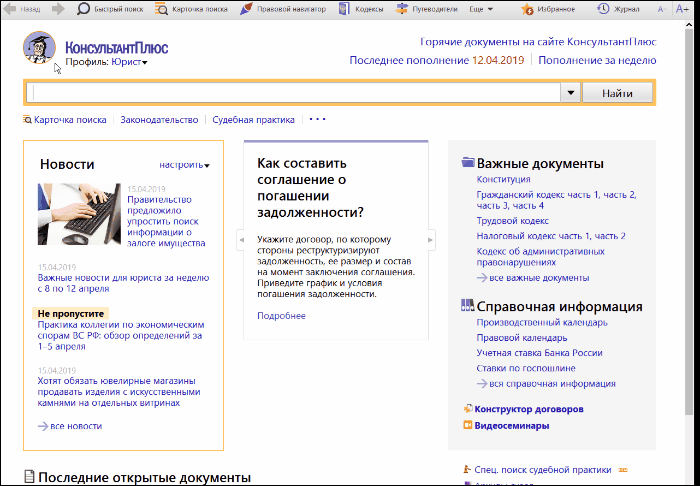Open Пополнение за неделю link
700x486 pixels.
point(597,60)
